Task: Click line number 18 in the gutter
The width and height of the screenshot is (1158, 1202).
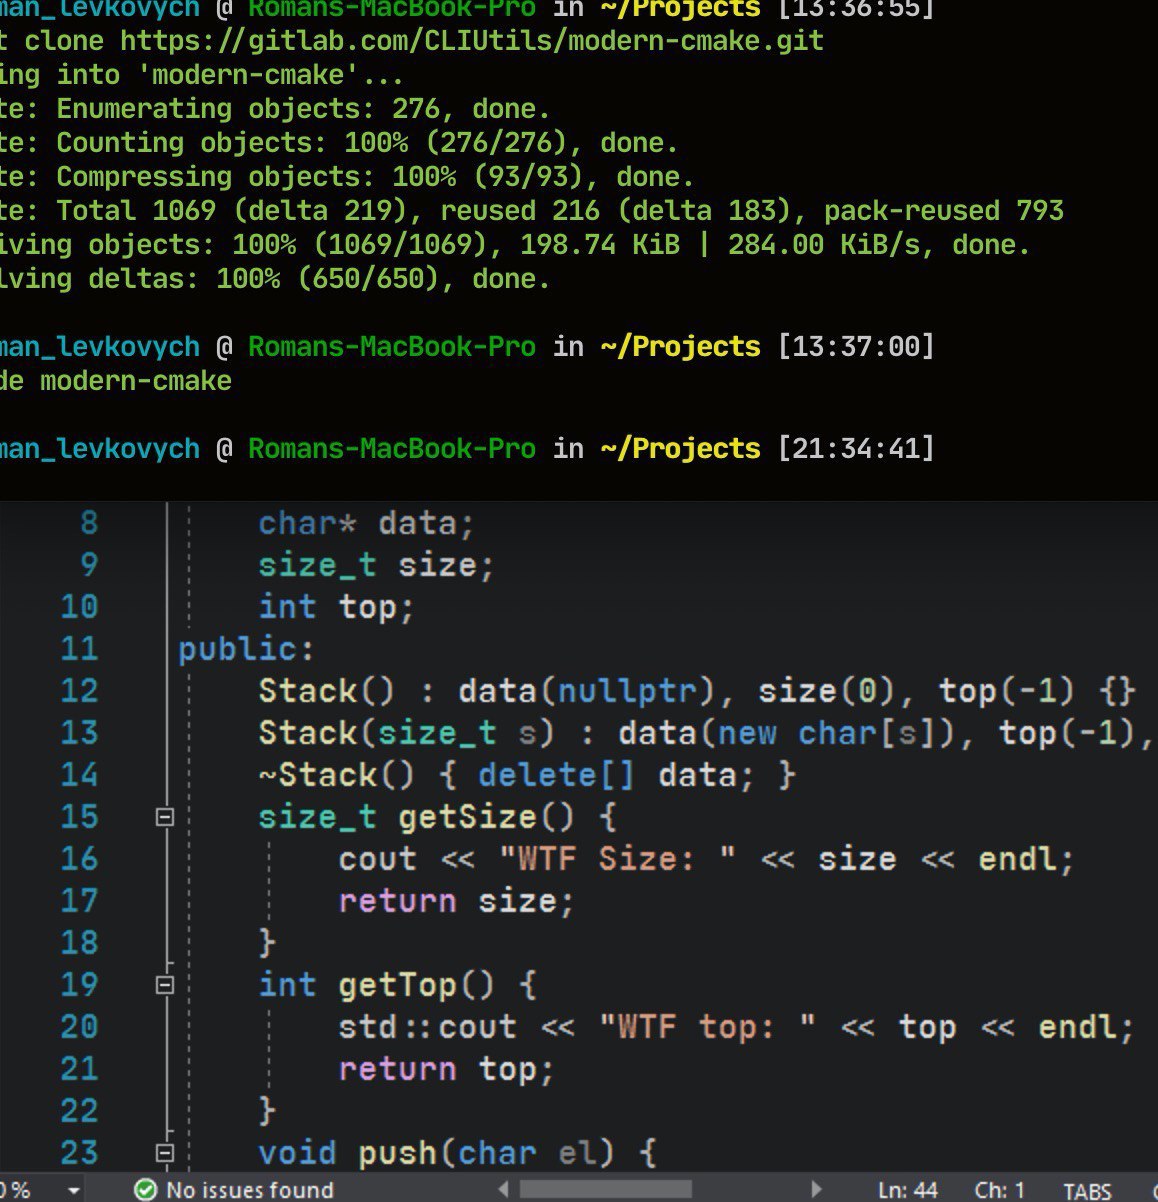Action: coord(80,943)
